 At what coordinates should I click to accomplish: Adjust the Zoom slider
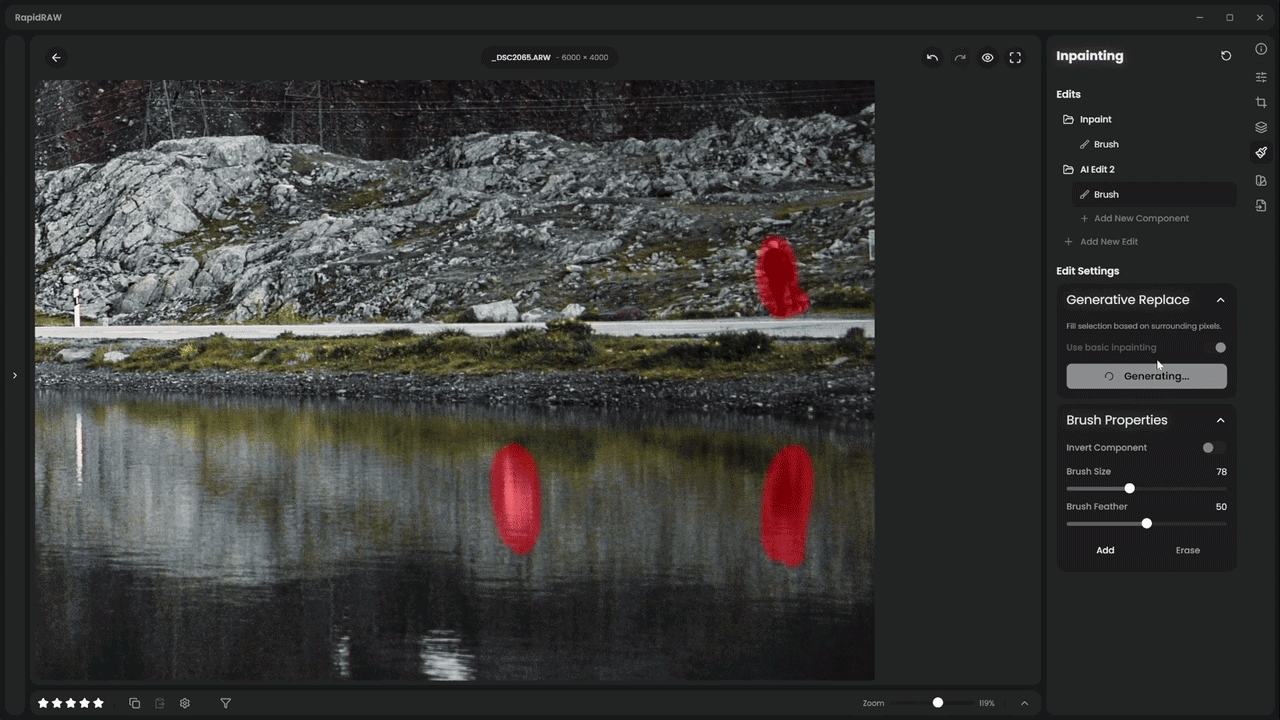(x=931, y=703)
